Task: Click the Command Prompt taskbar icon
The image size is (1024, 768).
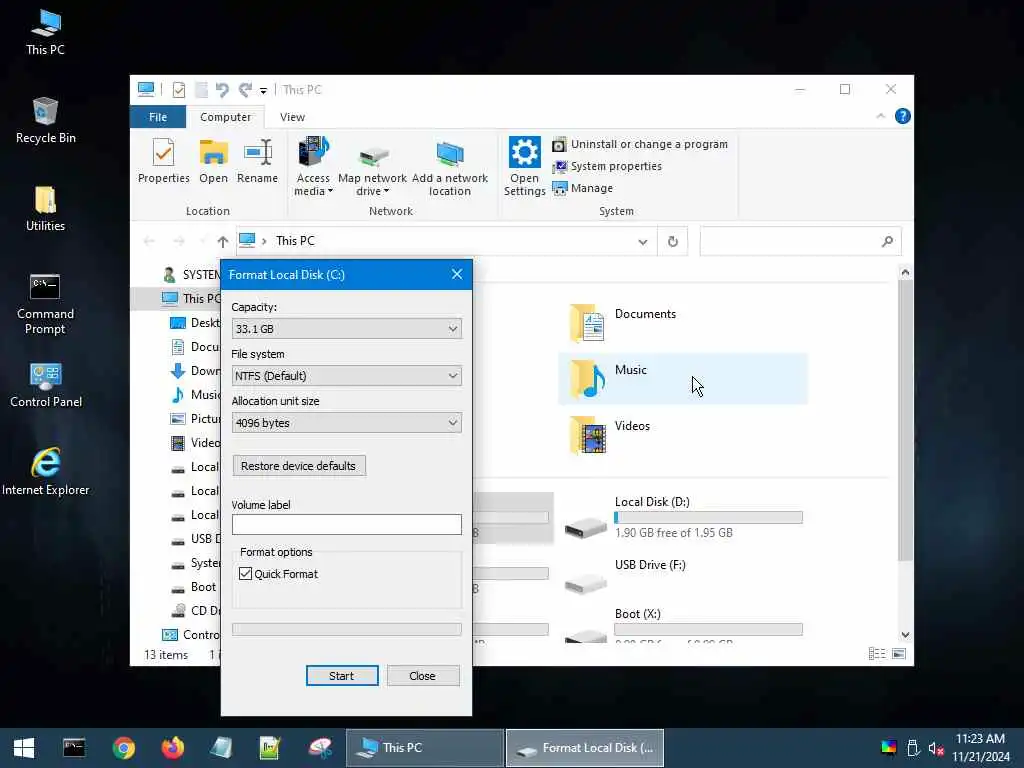Action: [x=74, y=748]
